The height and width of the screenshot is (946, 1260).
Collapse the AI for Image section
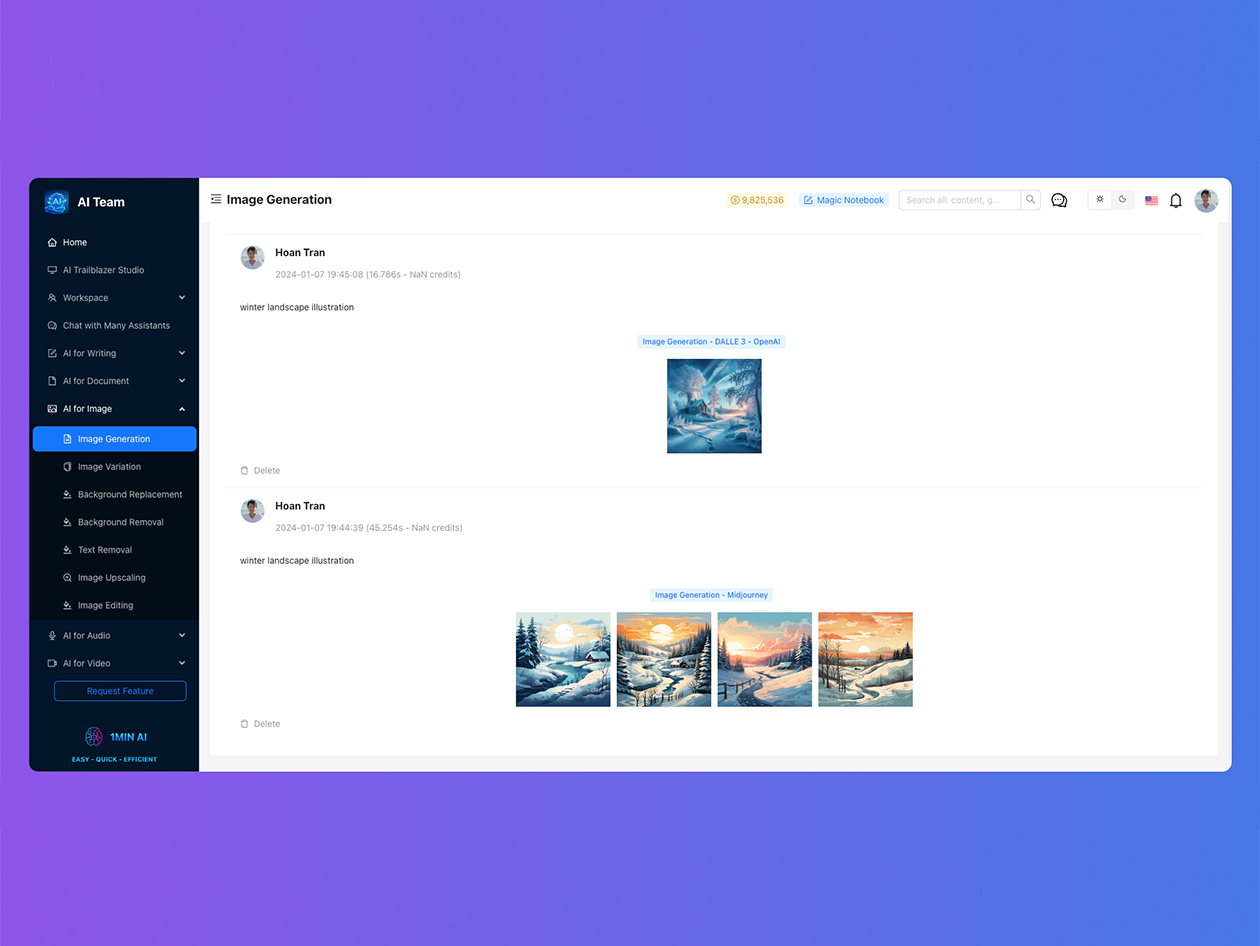(x=115, y=408)
